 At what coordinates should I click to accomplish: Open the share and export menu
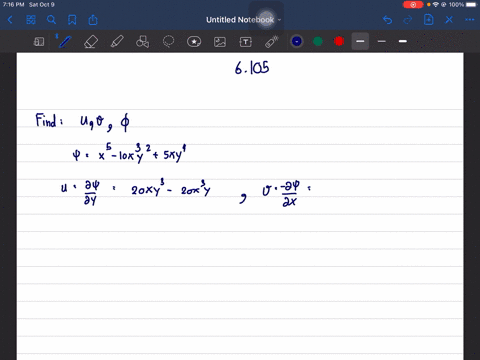click(x=93, y=20)
